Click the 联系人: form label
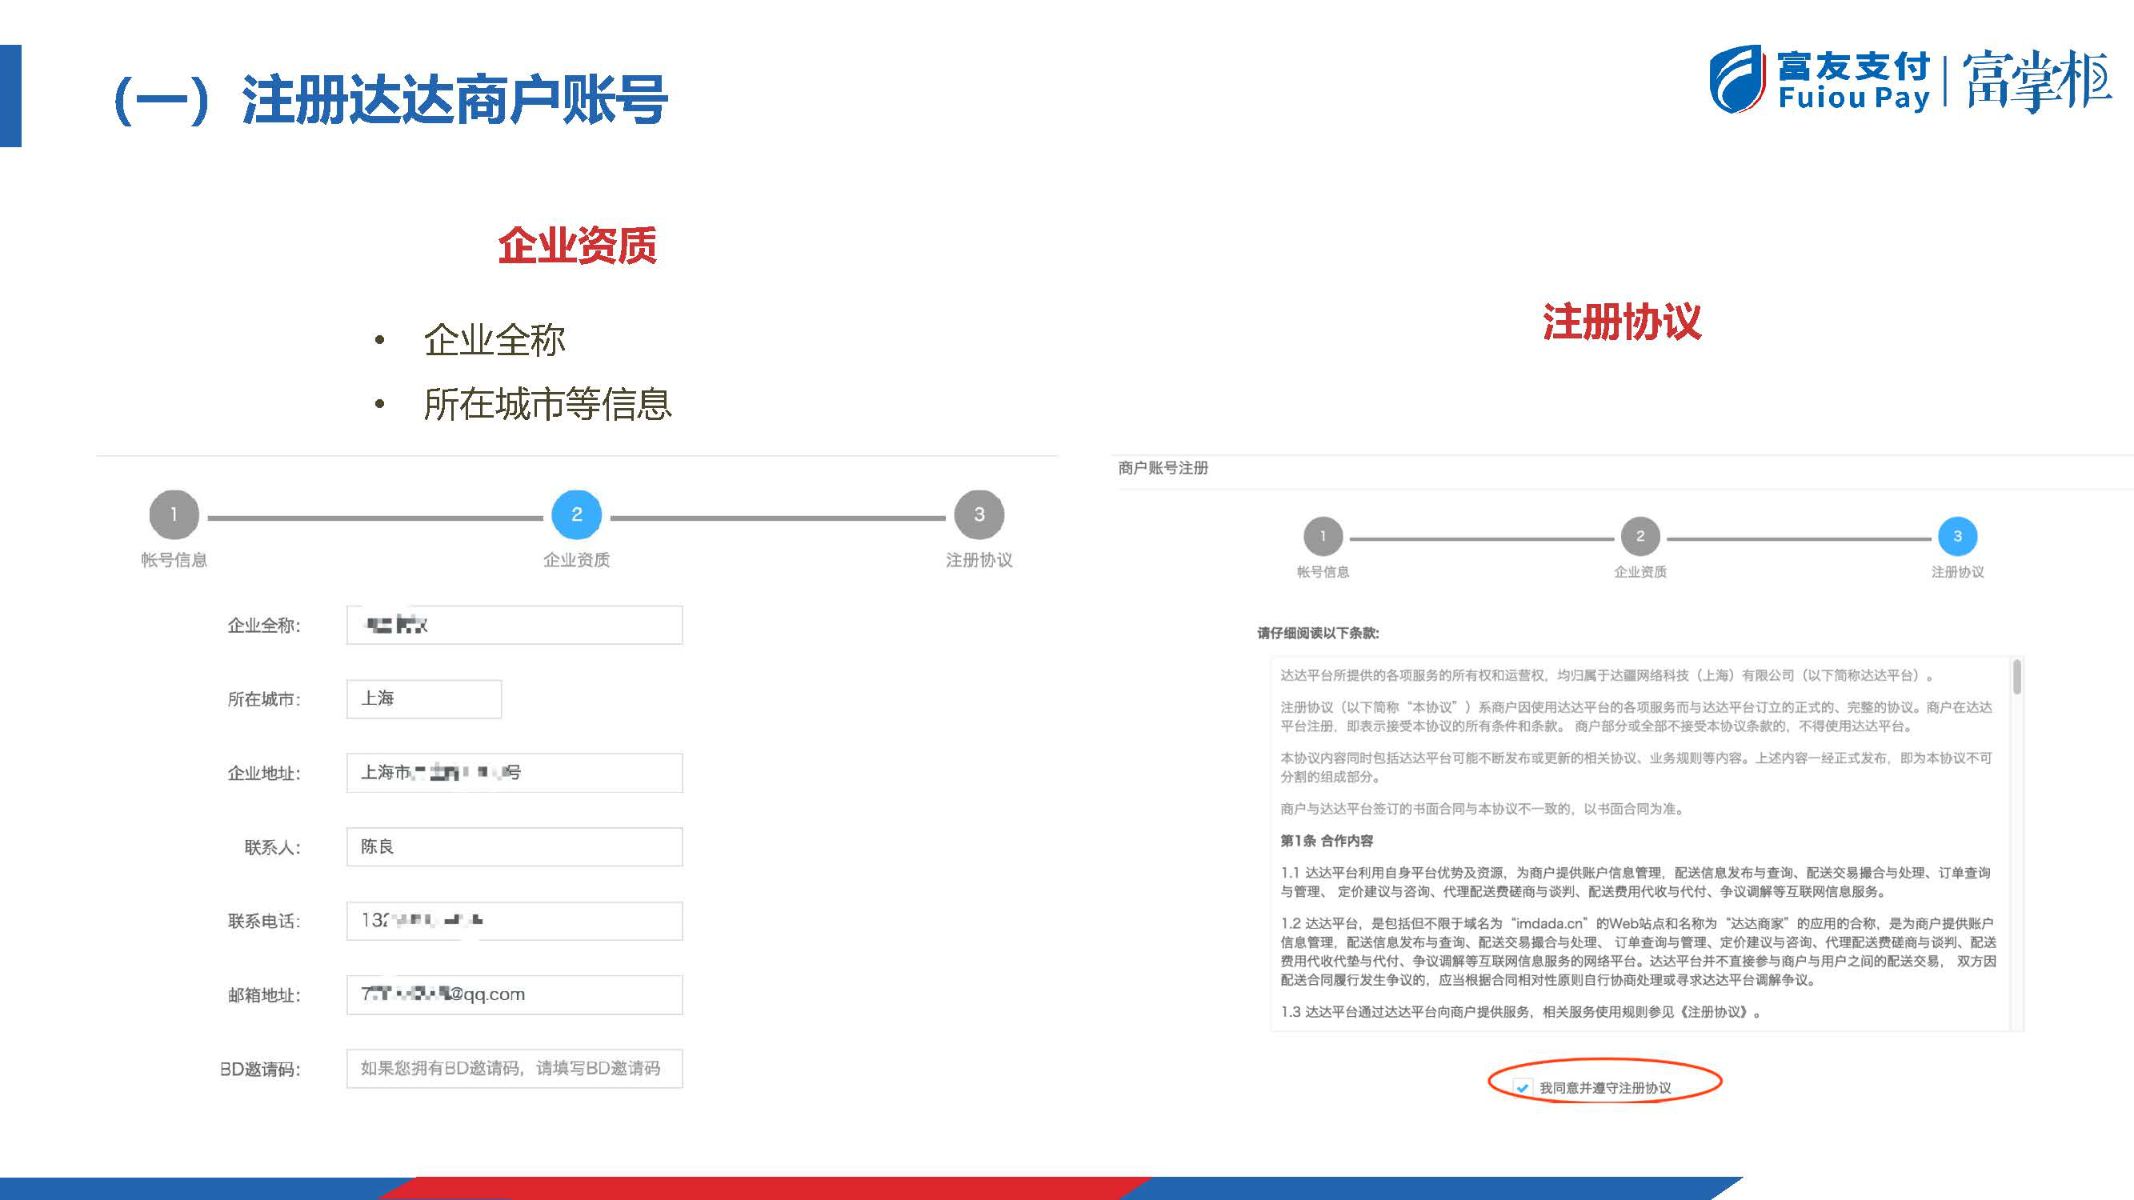Viewport: 2134px width, 1200px height. click(x=272, y=848)
